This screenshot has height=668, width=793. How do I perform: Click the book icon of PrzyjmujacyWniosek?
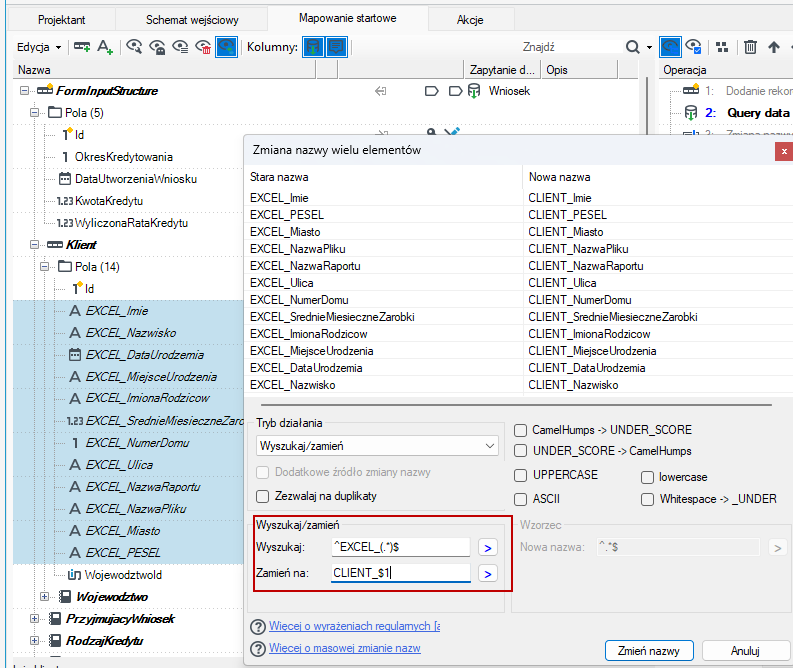55,619
